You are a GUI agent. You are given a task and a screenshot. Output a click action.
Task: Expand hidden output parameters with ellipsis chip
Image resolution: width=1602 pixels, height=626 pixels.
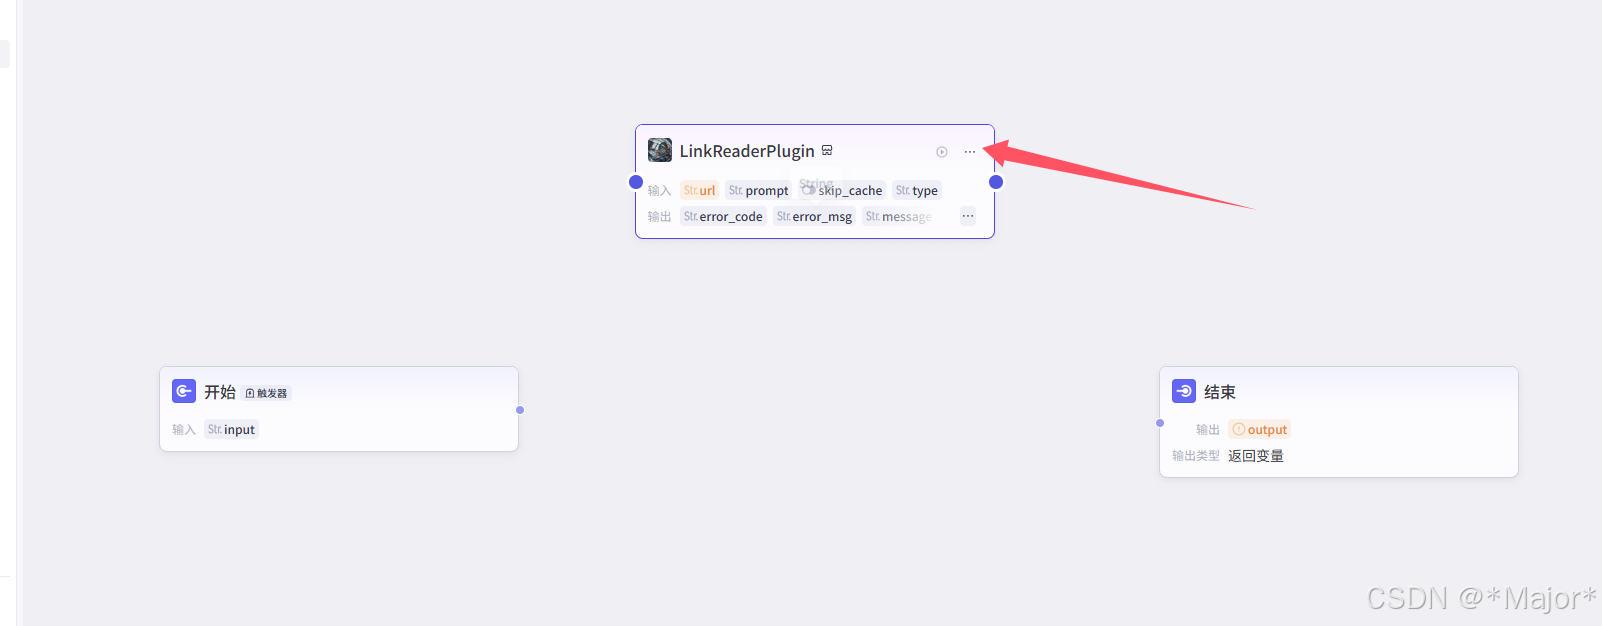pyautogui.click(x=968, y=216)
